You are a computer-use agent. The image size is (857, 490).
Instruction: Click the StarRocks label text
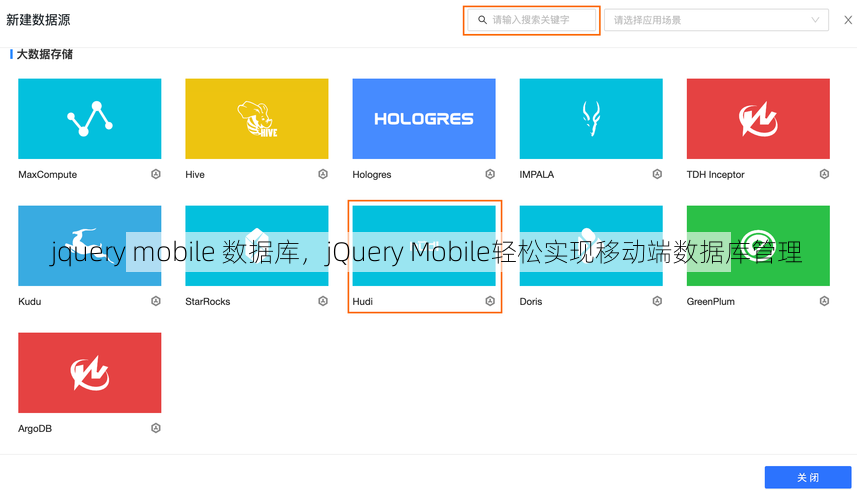(x=208, y=302)
